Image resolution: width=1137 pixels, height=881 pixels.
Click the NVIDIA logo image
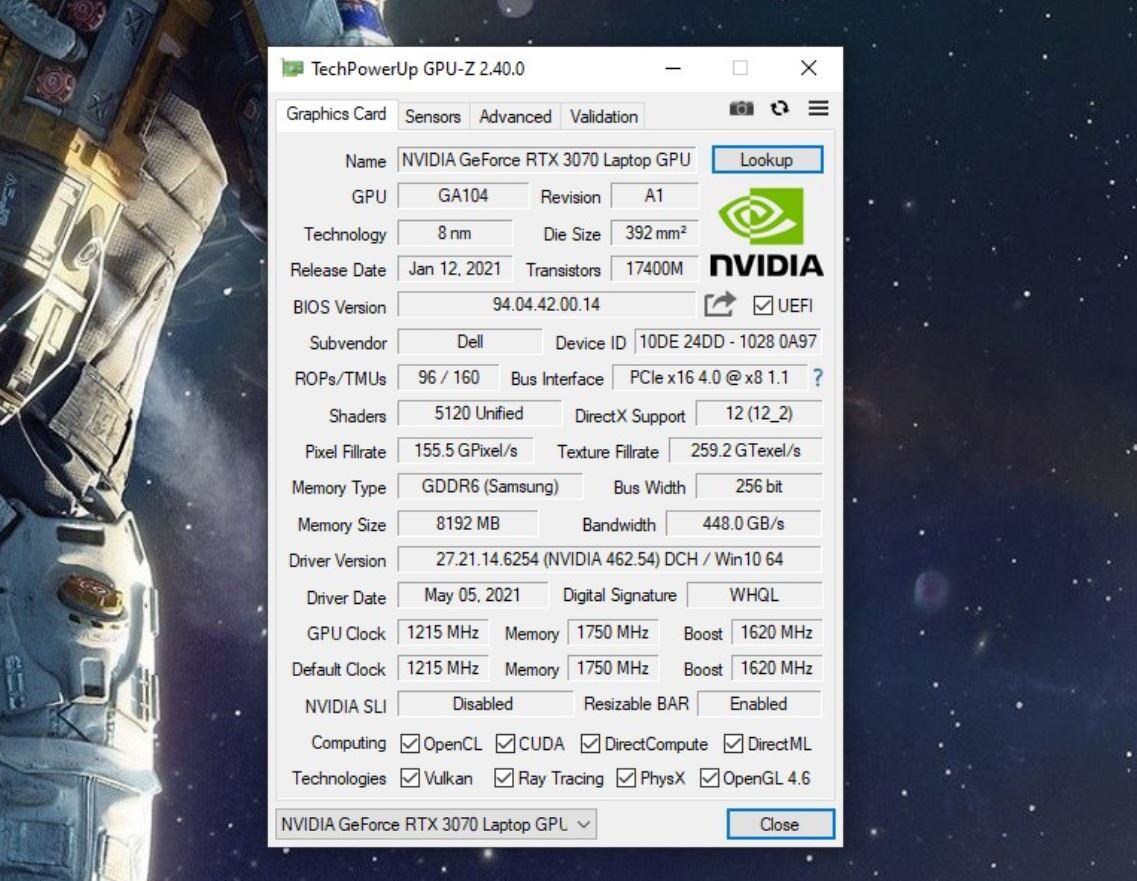click(766, 232)
